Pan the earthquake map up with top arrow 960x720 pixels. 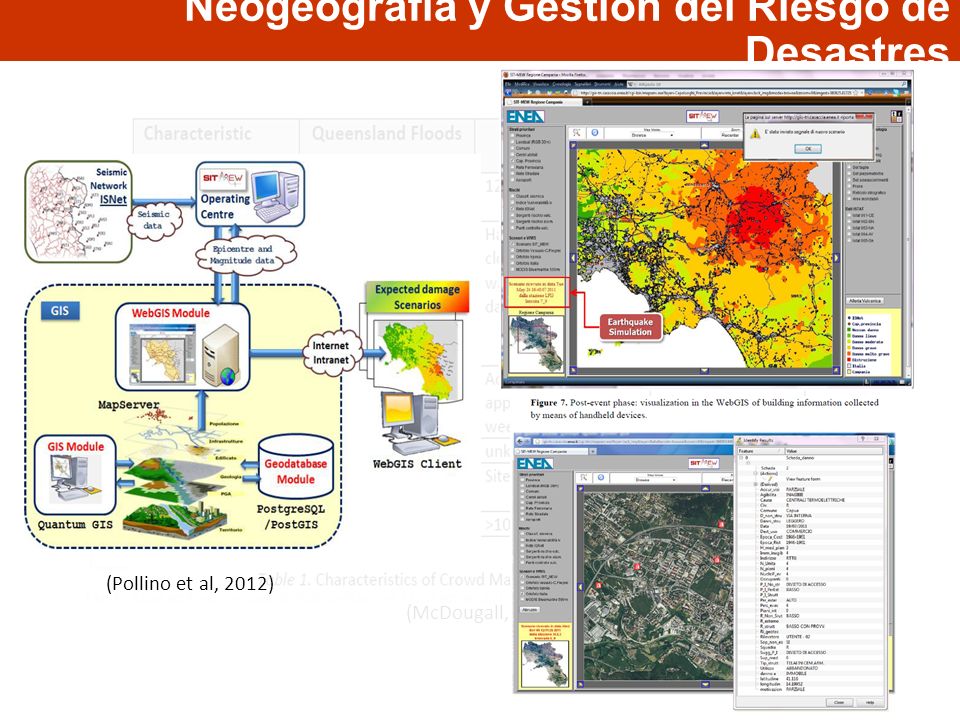704,145
